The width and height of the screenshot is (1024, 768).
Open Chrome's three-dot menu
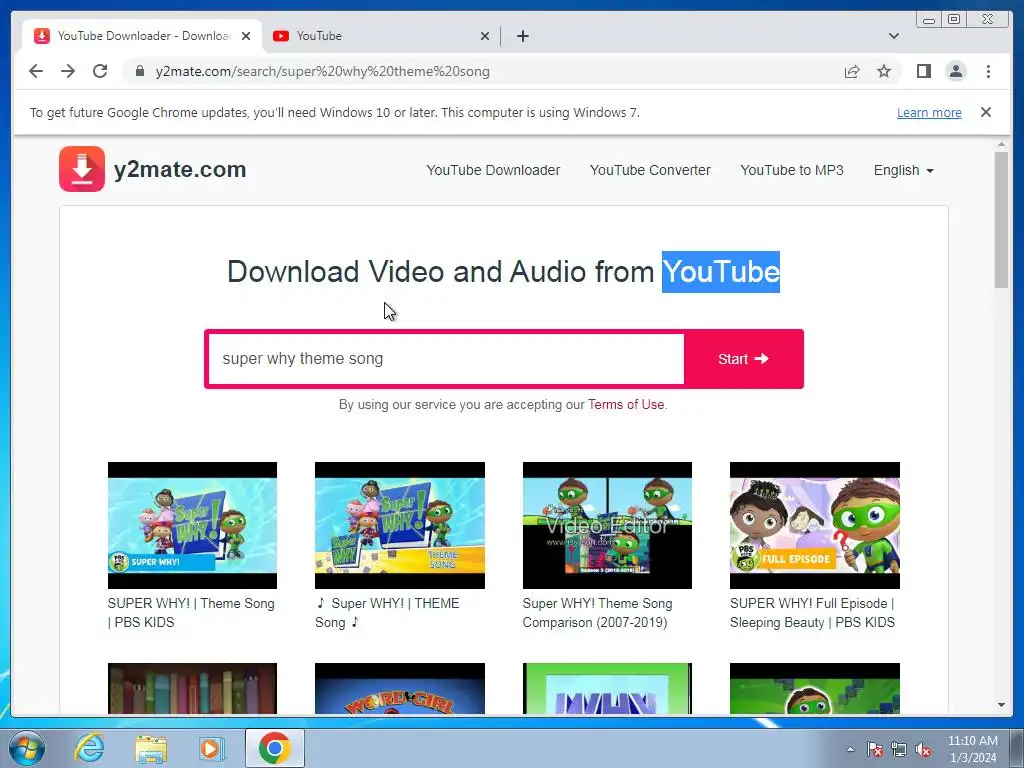tap(988, 71)
